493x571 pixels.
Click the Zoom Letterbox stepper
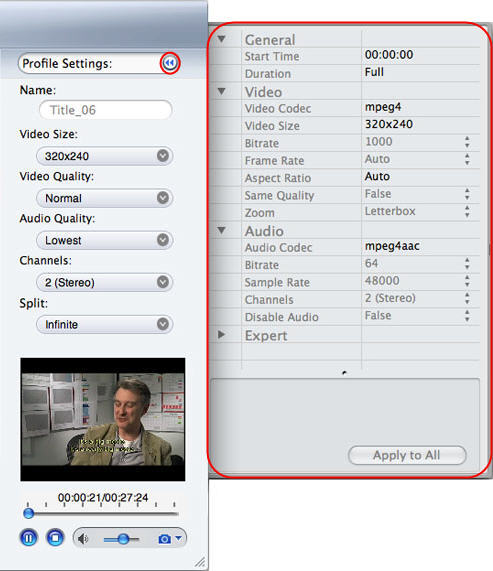pyautogui.click(x=467, y=211)
